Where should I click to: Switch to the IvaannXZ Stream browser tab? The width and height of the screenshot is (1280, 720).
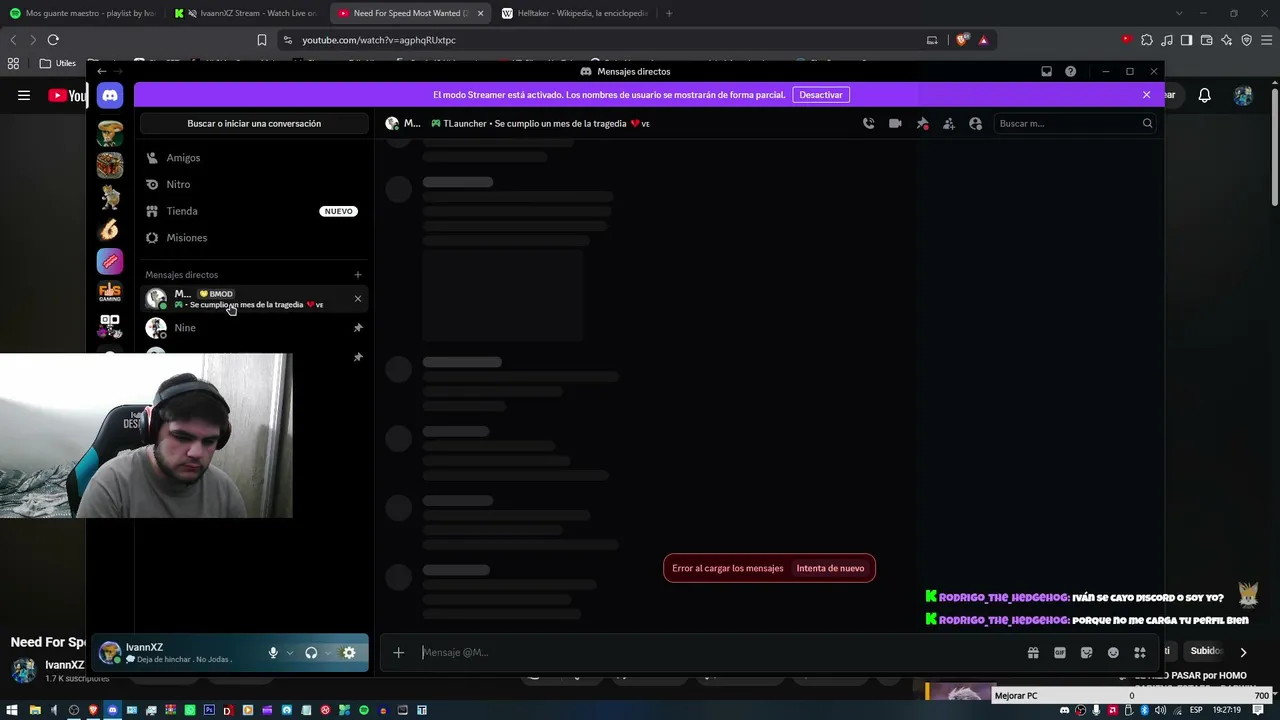pos(246,13)
